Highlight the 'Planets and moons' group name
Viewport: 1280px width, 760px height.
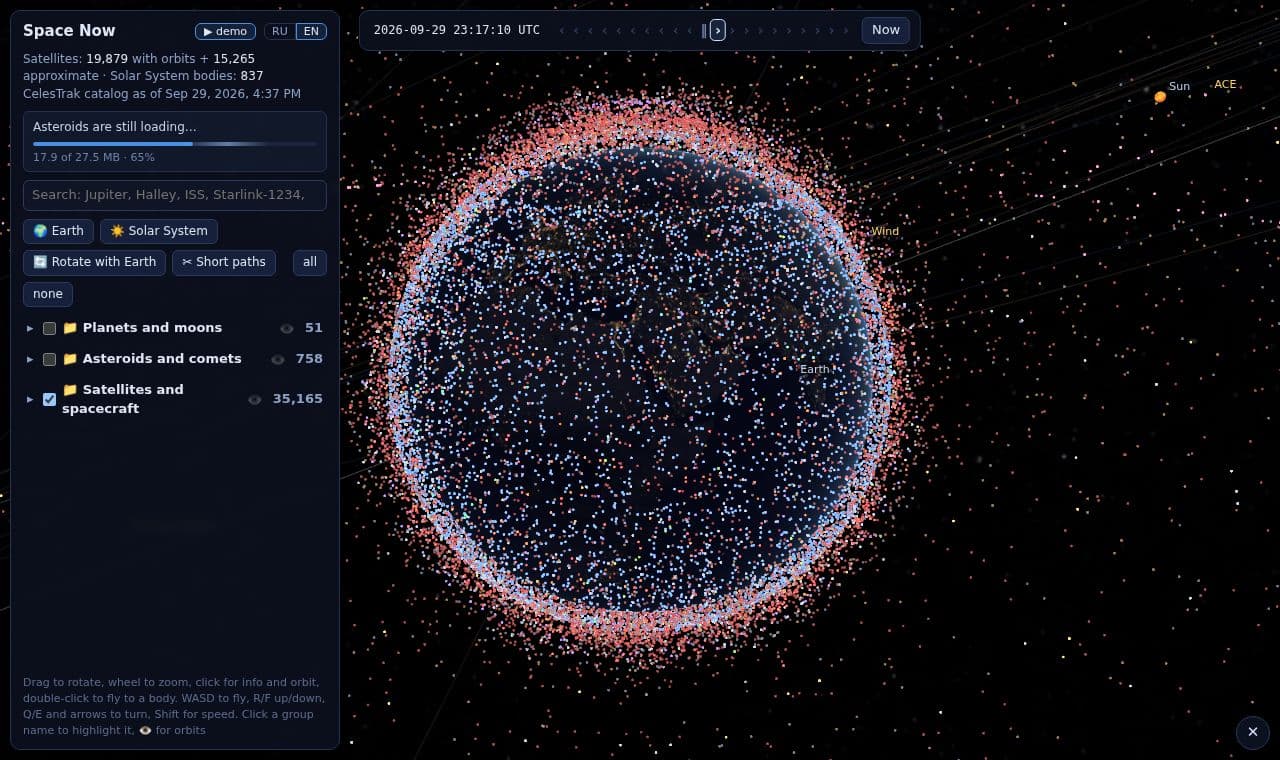click(152, 328)
